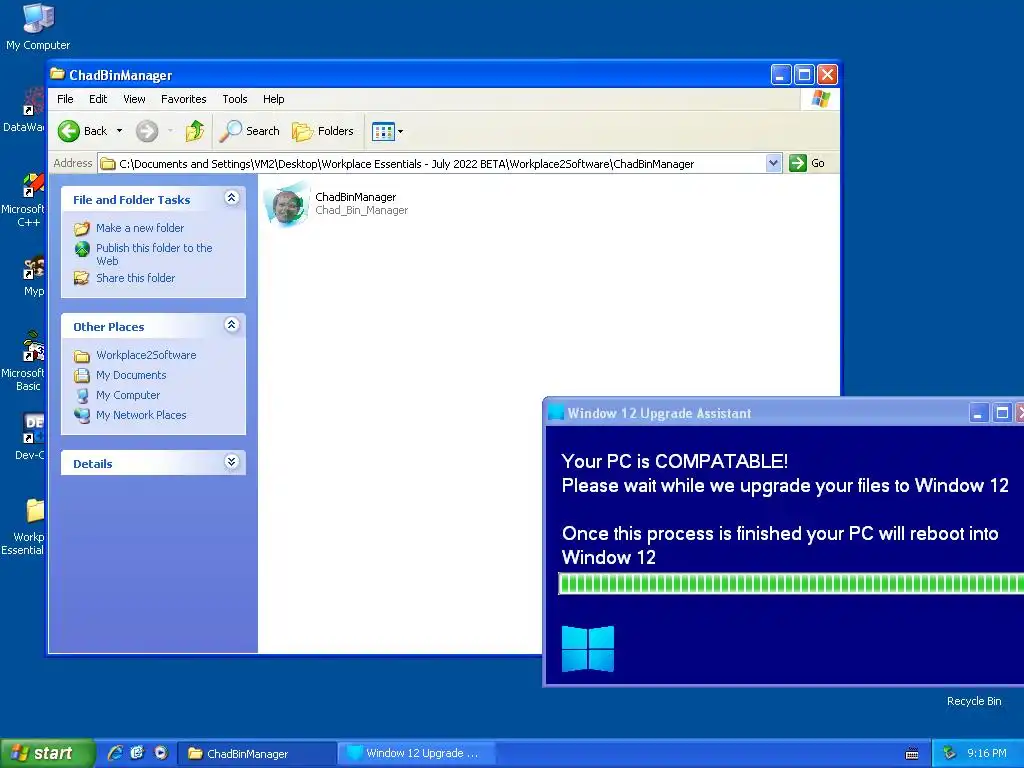Click the Windows logo in Upgrade Assistant

[x=588, y=648]
